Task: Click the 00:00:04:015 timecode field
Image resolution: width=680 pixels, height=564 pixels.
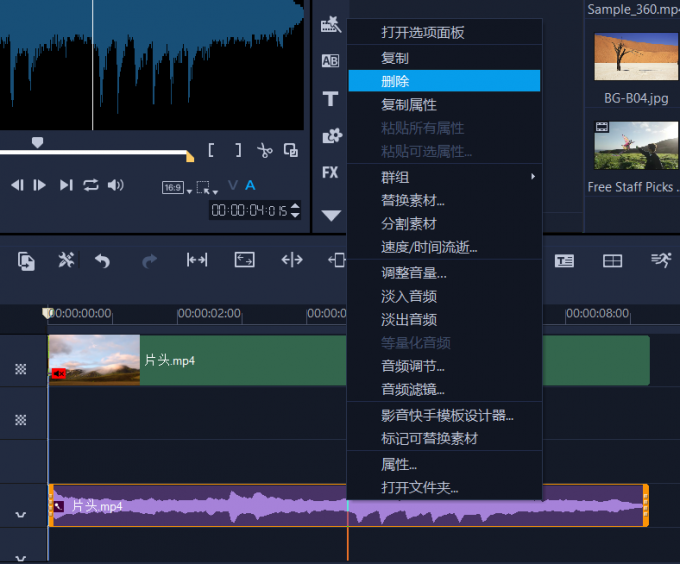Action: coord(249,211)
